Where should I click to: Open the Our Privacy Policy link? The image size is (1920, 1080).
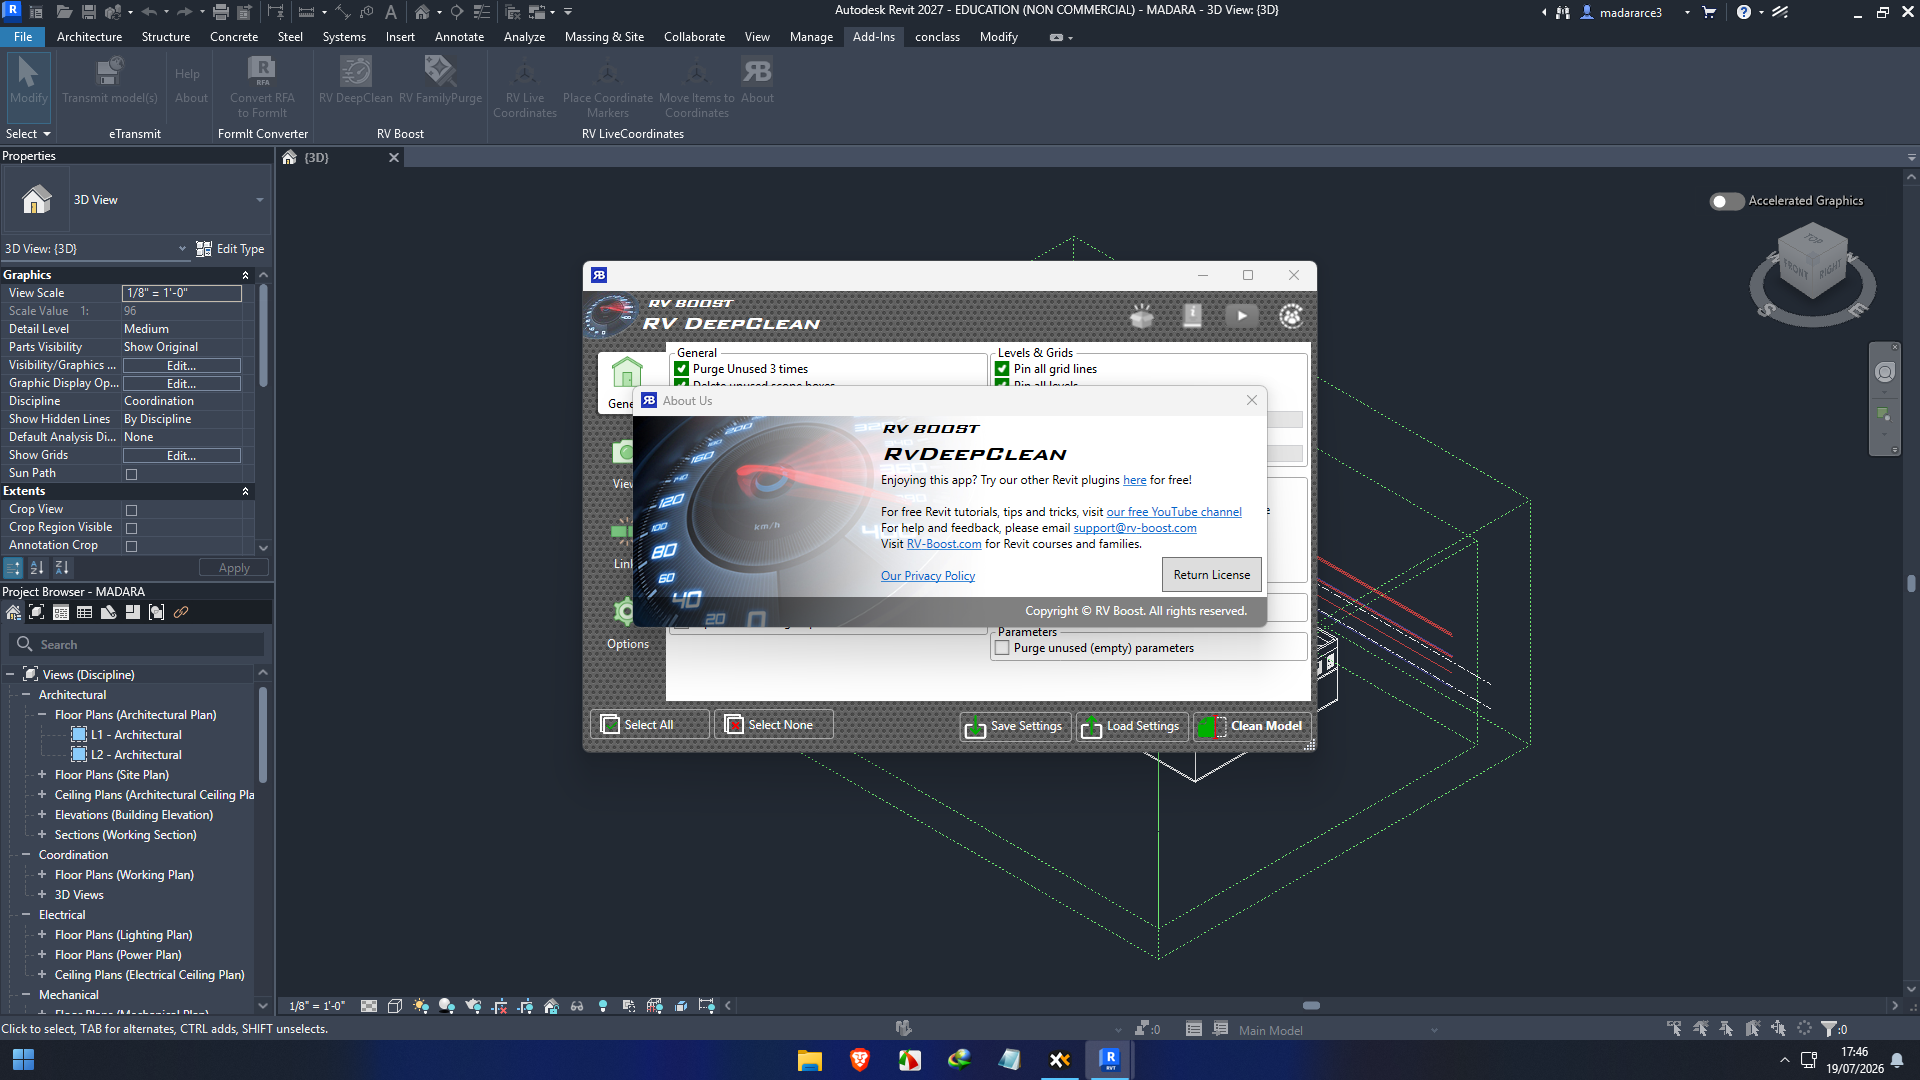point(928,576)
